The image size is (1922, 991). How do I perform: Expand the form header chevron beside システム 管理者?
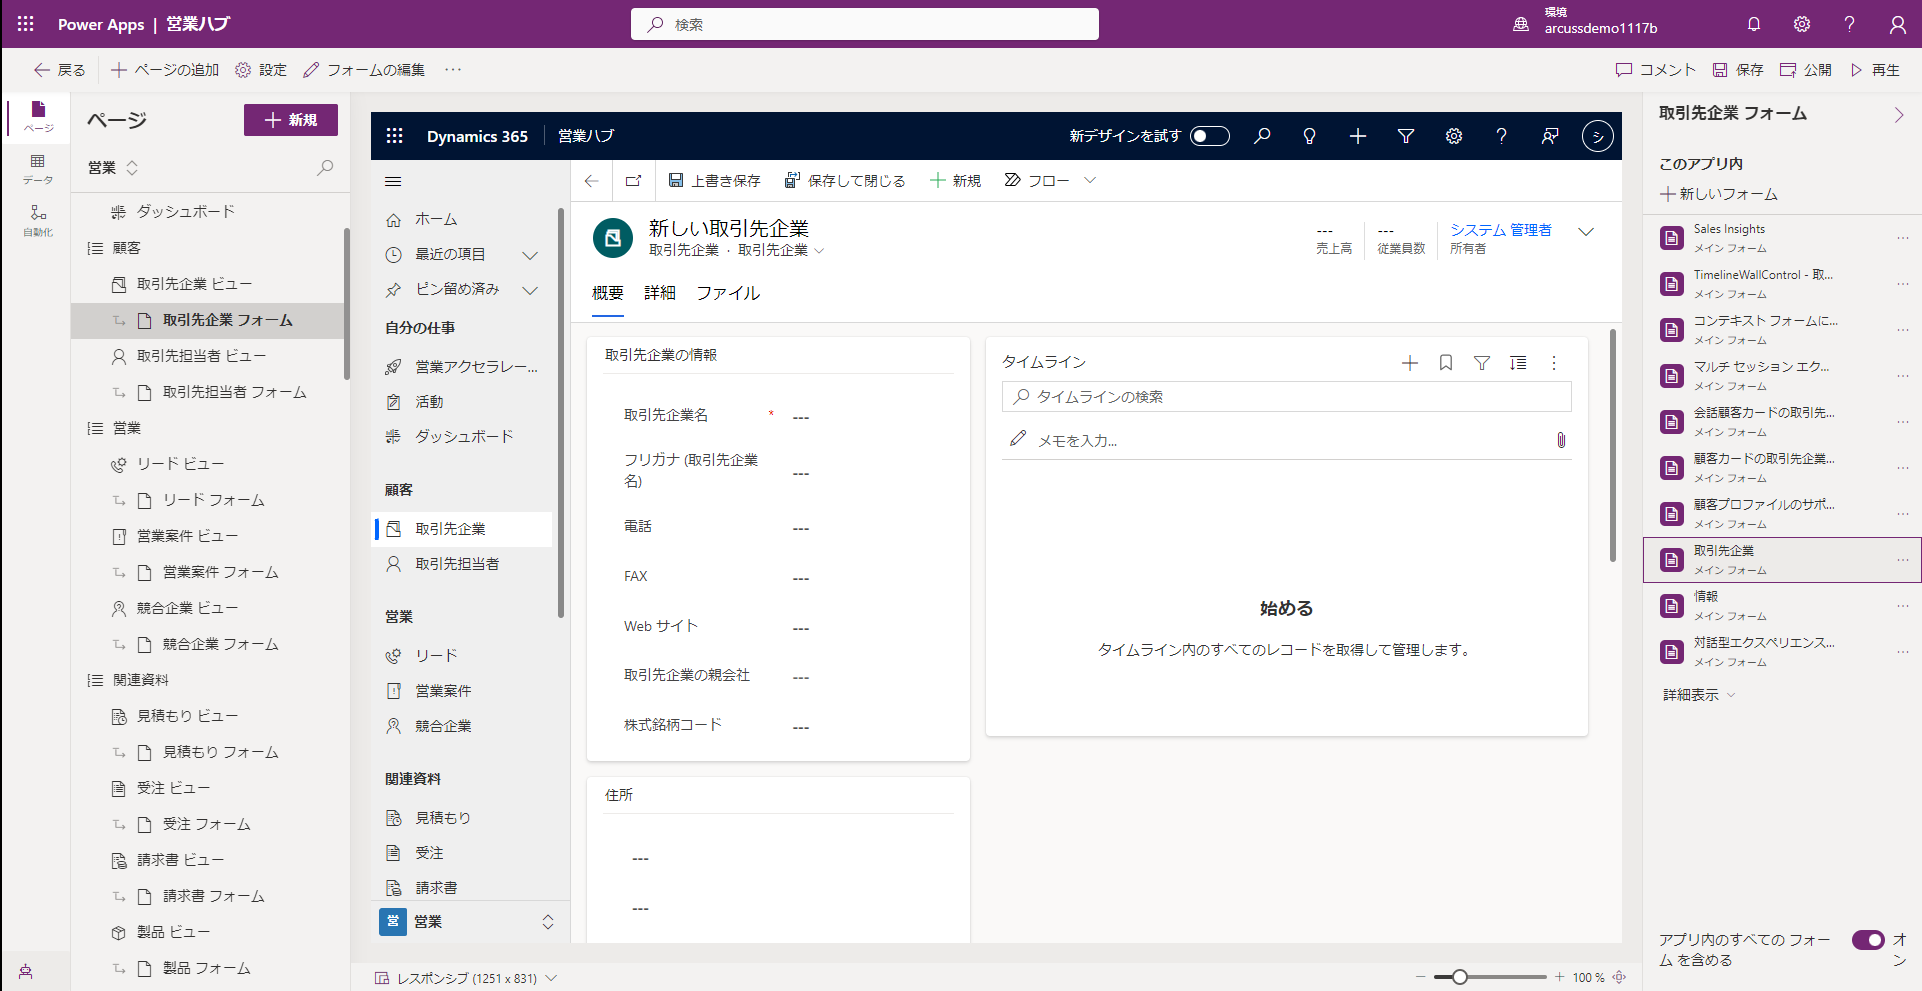coord(1585,232)
